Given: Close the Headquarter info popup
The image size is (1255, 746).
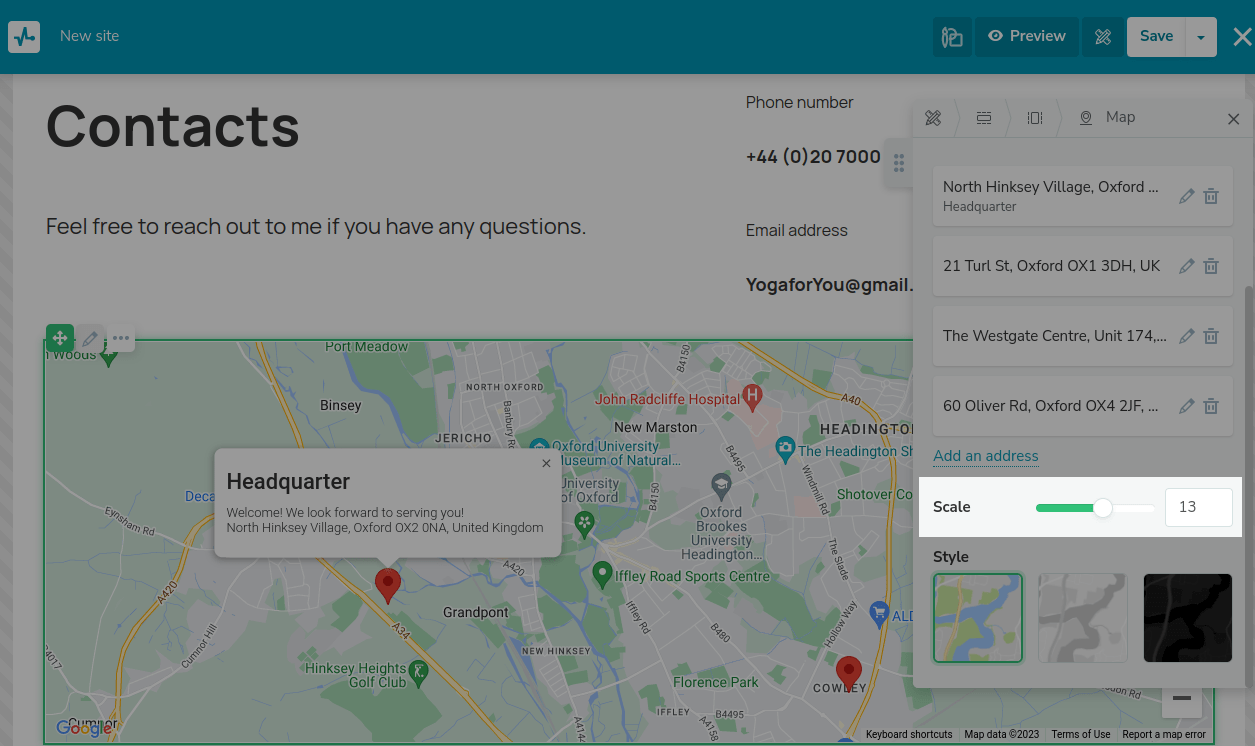Looking at the screenshot, I should click(x=546, y=463).
